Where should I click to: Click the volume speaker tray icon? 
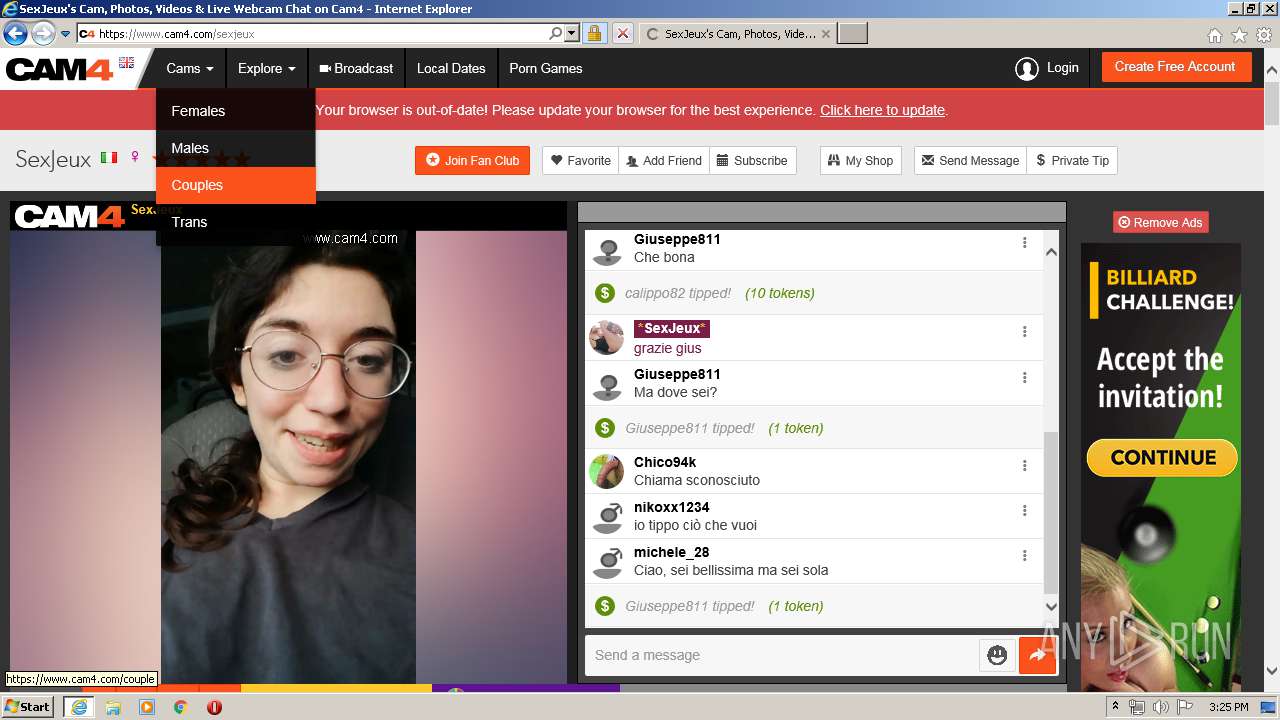tap(1161, 707)
